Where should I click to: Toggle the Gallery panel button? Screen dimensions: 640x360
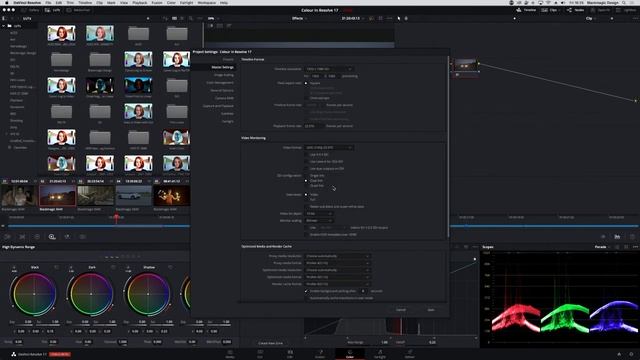[30, 10]
